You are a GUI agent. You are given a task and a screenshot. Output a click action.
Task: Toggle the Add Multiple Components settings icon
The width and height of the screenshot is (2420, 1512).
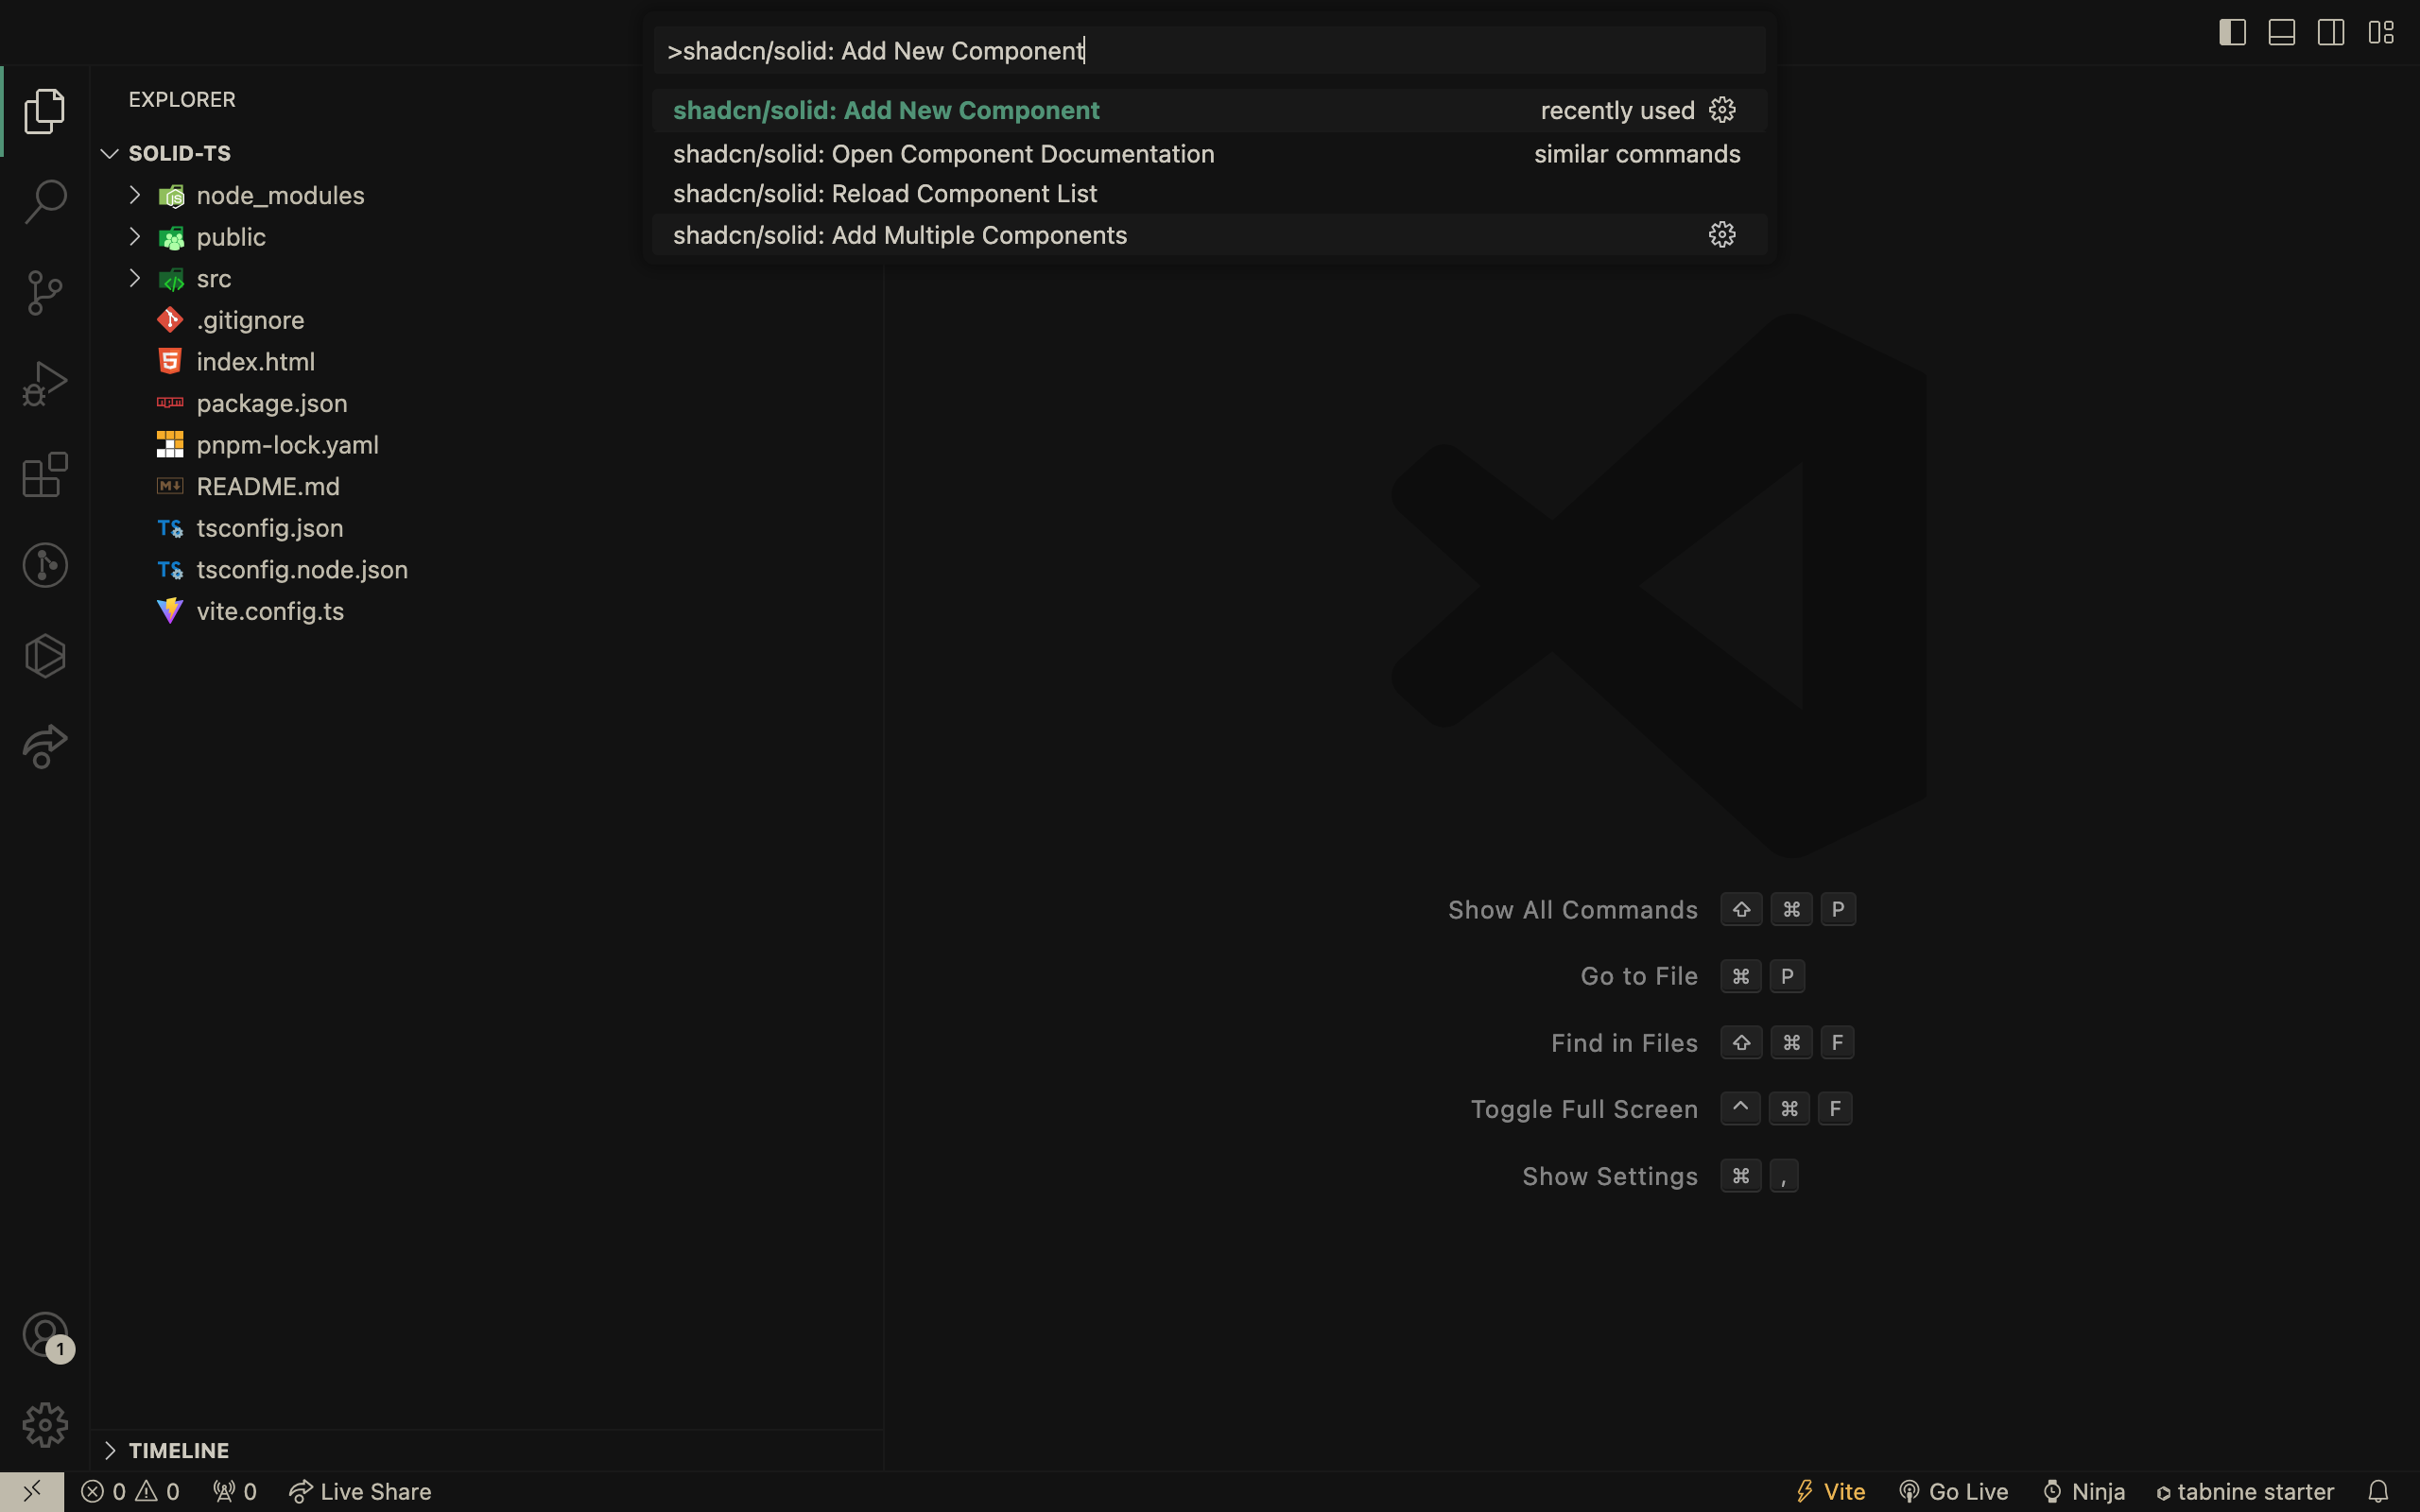[x=1721, y=233]
